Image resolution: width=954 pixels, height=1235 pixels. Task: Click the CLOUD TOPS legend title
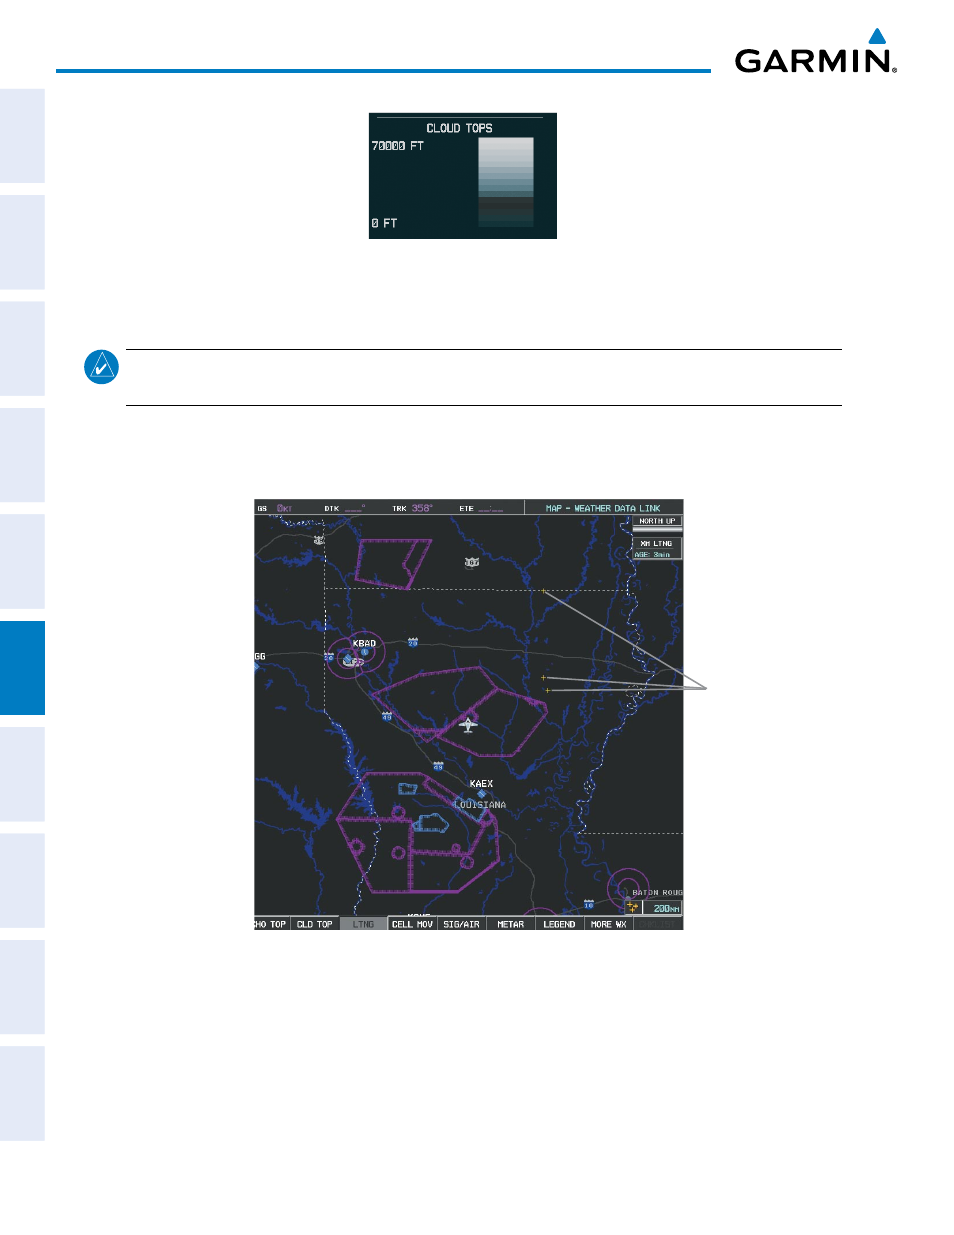[x=459, y=128]
